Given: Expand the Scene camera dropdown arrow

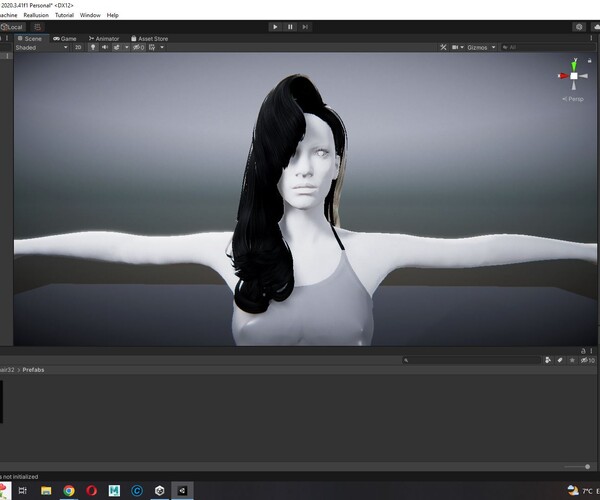Looking at the screenshot, I should point(462,47).
